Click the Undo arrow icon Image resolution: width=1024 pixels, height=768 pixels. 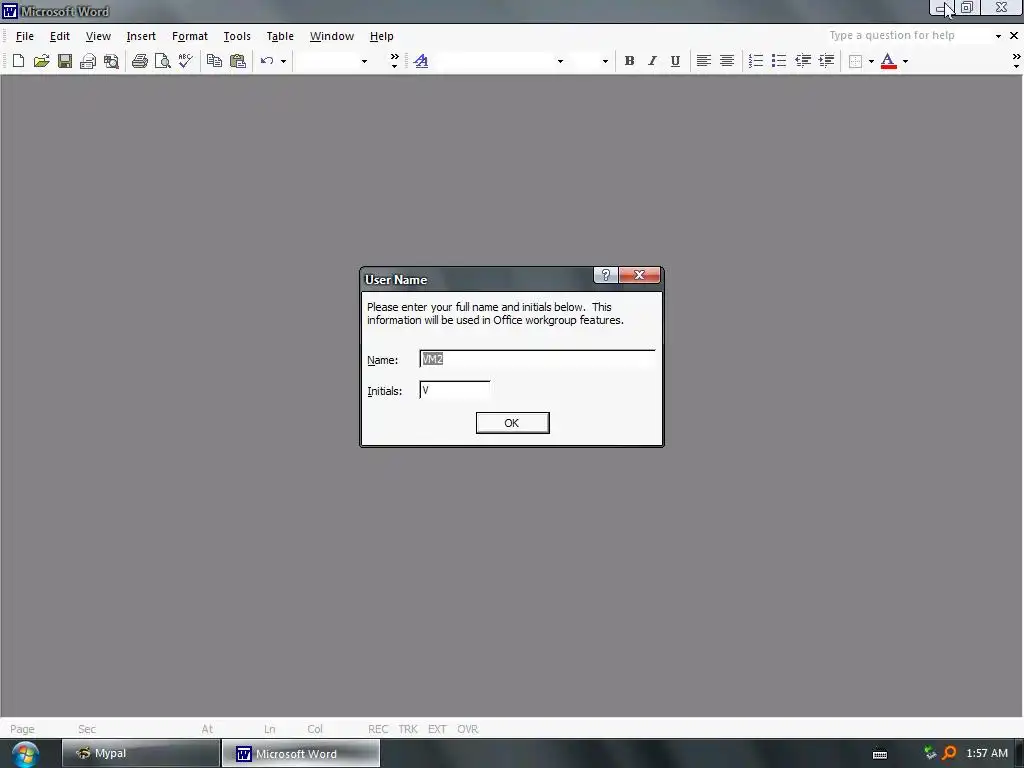coord(266,61)
